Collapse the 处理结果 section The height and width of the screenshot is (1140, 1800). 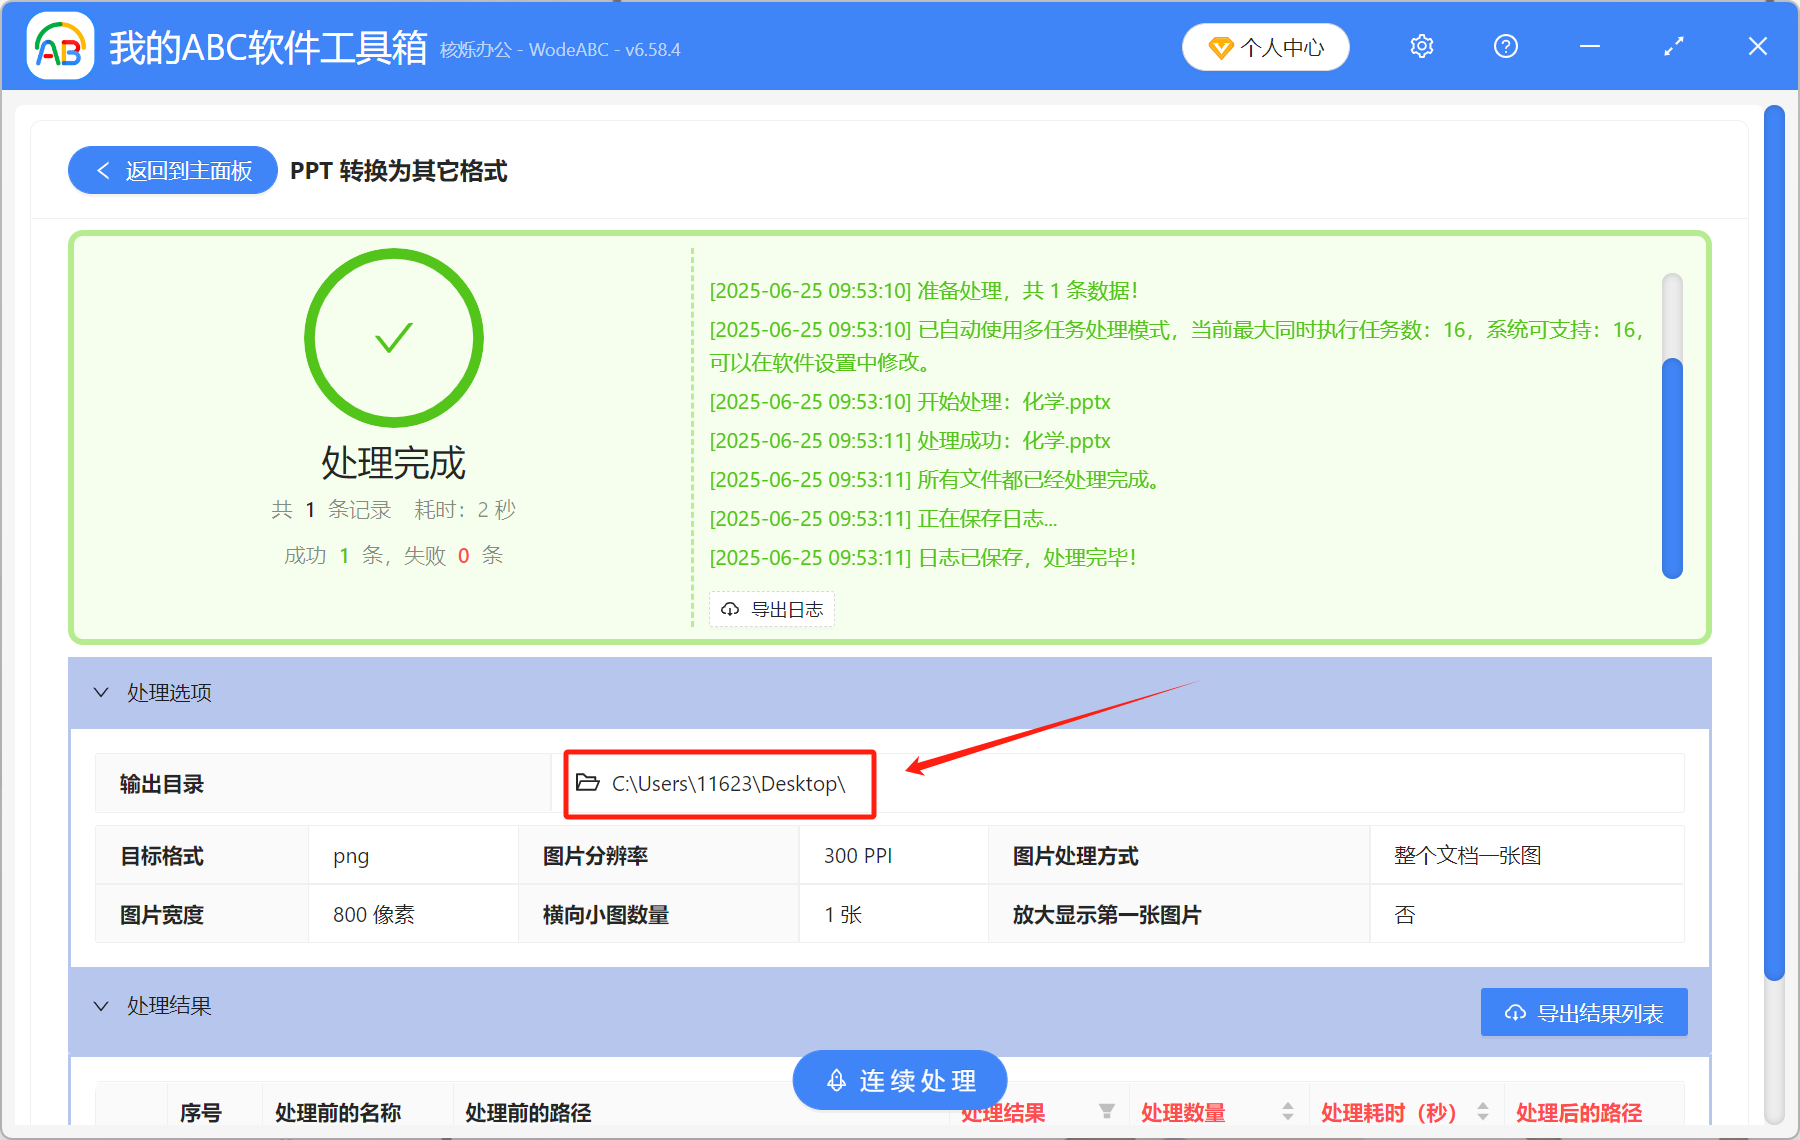pyautogui.click(x=100, y=1006)
